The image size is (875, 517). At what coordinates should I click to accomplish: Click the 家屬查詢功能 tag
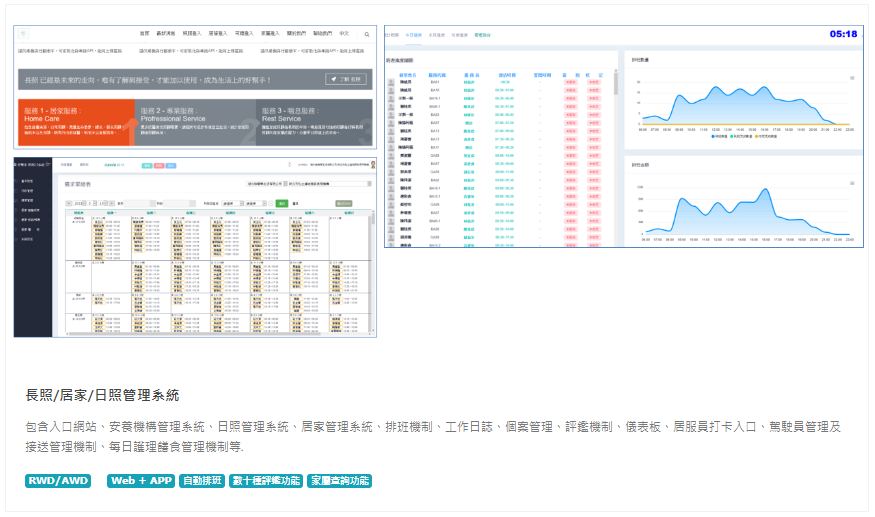(340, 481)
